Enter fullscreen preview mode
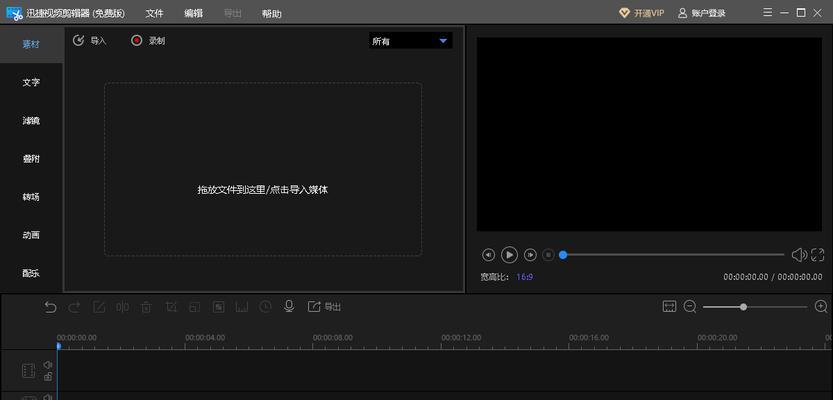 [817, 255]
